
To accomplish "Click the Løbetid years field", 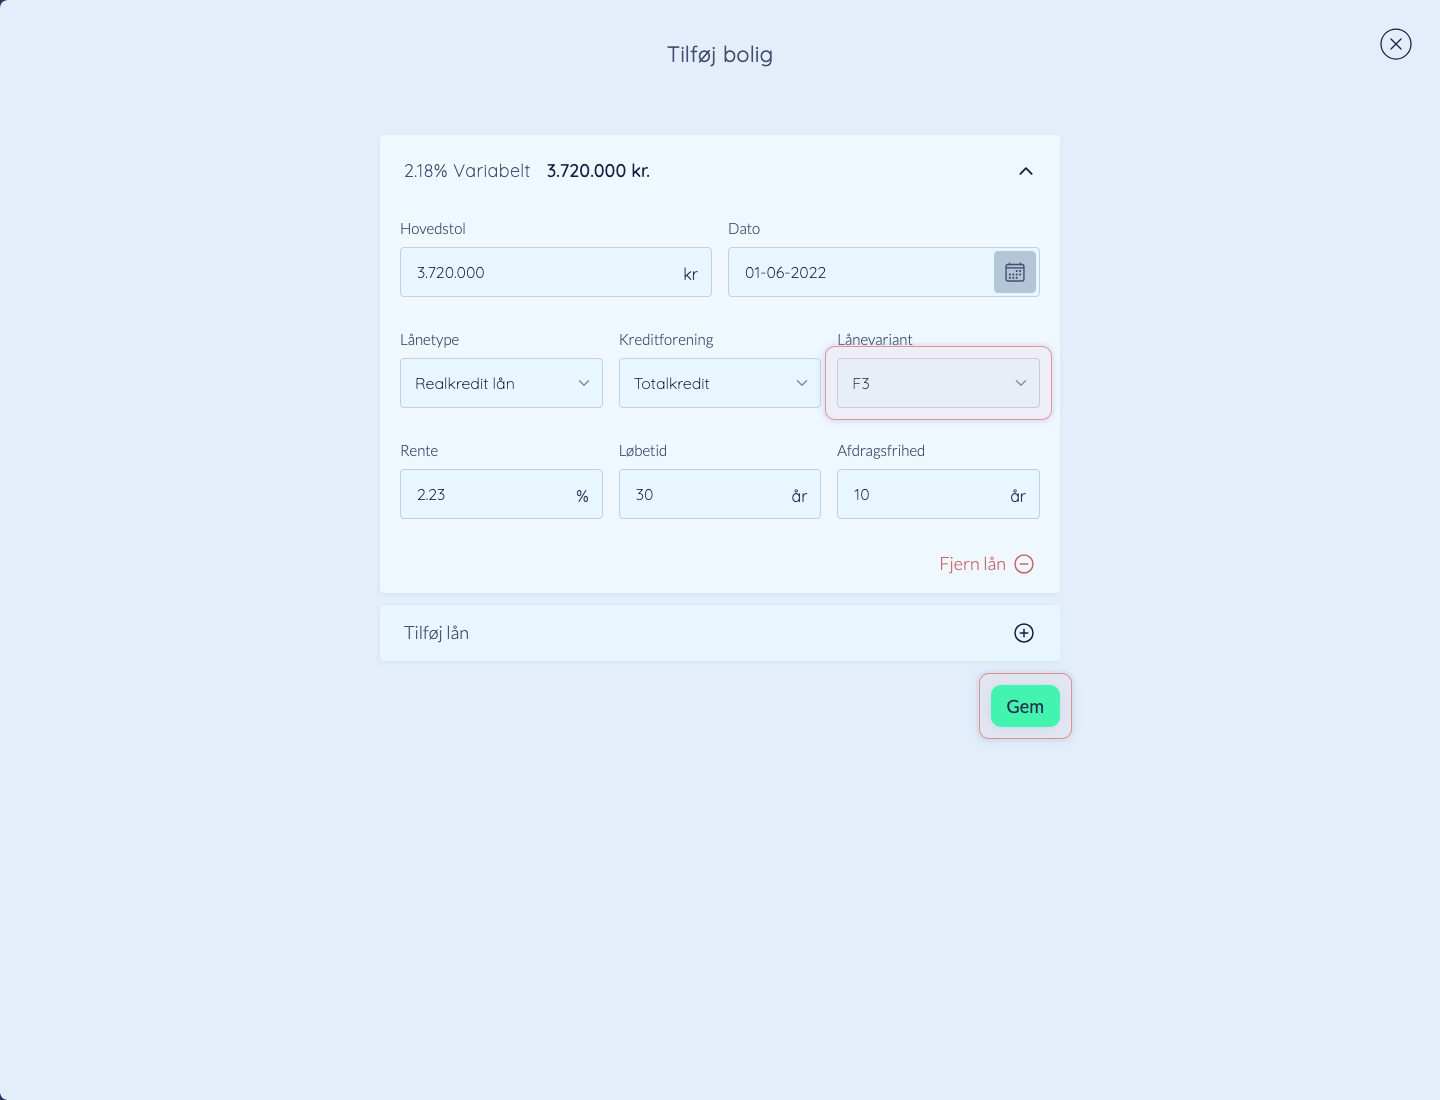I will pyautogui.click(x=720, y=494).
